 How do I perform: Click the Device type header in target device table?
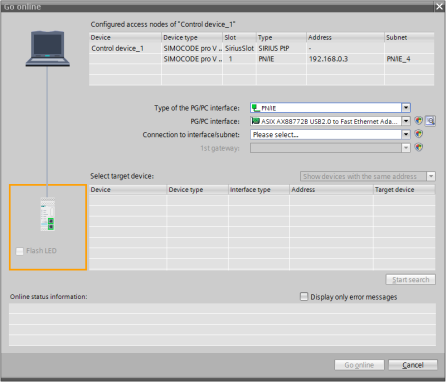point(197,189)
